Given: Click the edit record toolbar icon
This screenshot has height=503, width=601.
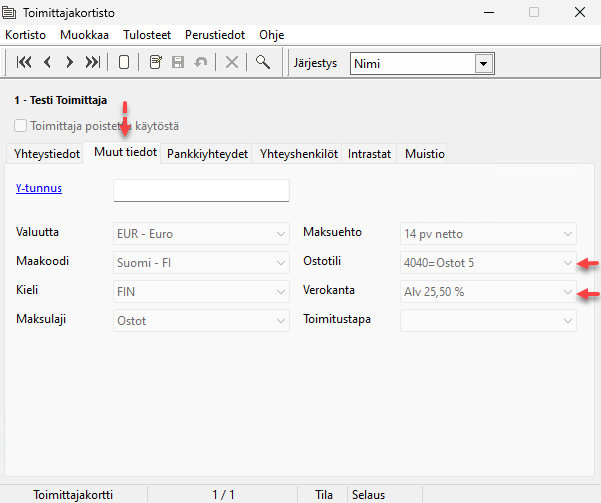Looking at the screenshot, I should tap(156, 62).
